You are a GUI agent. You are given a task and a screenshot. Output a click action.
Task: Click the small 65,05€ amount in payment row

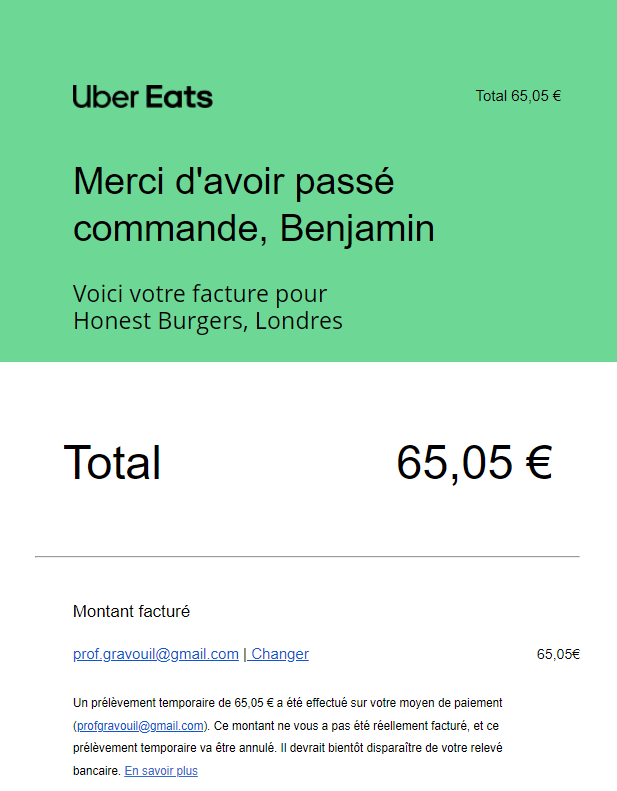tap(558, 654)
